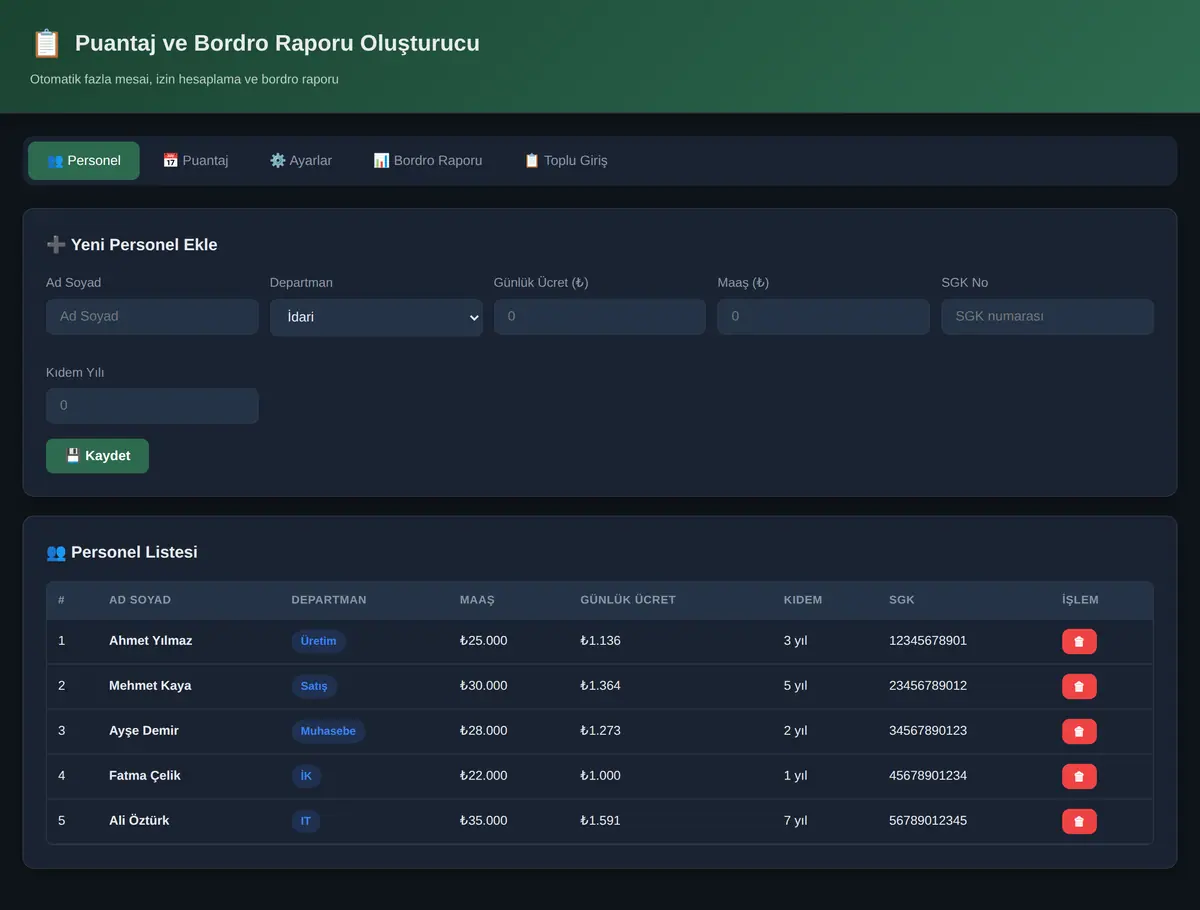Go to the Ayarlar tab
This screenshot has height=910, width=1200.
click(x=301, y=161)
